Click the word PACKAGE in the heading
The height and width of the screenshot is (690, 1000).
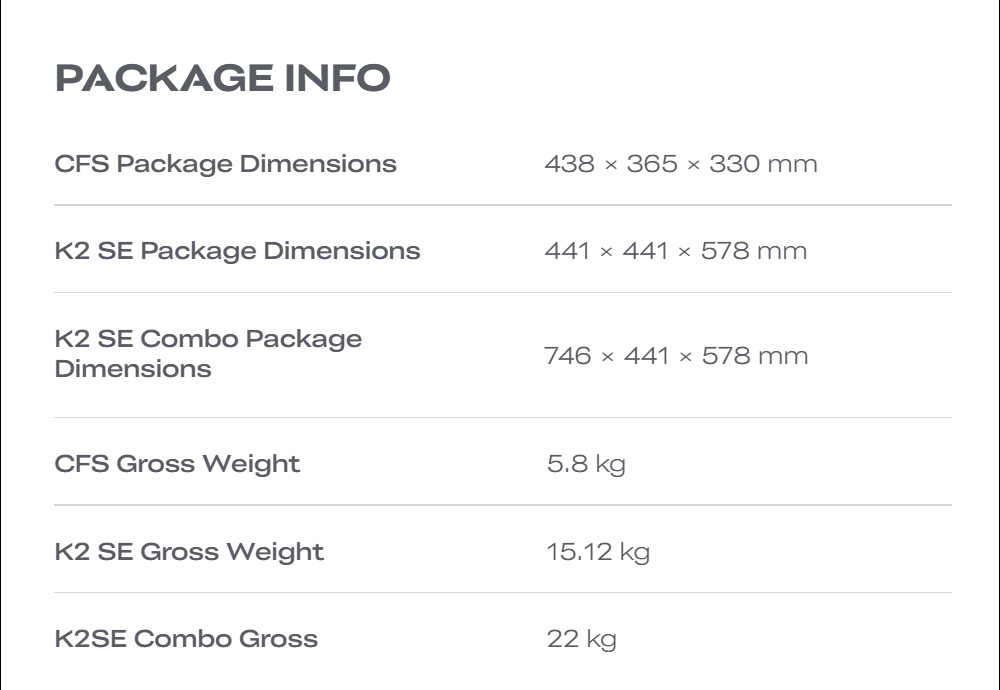(x=163, y=79)
